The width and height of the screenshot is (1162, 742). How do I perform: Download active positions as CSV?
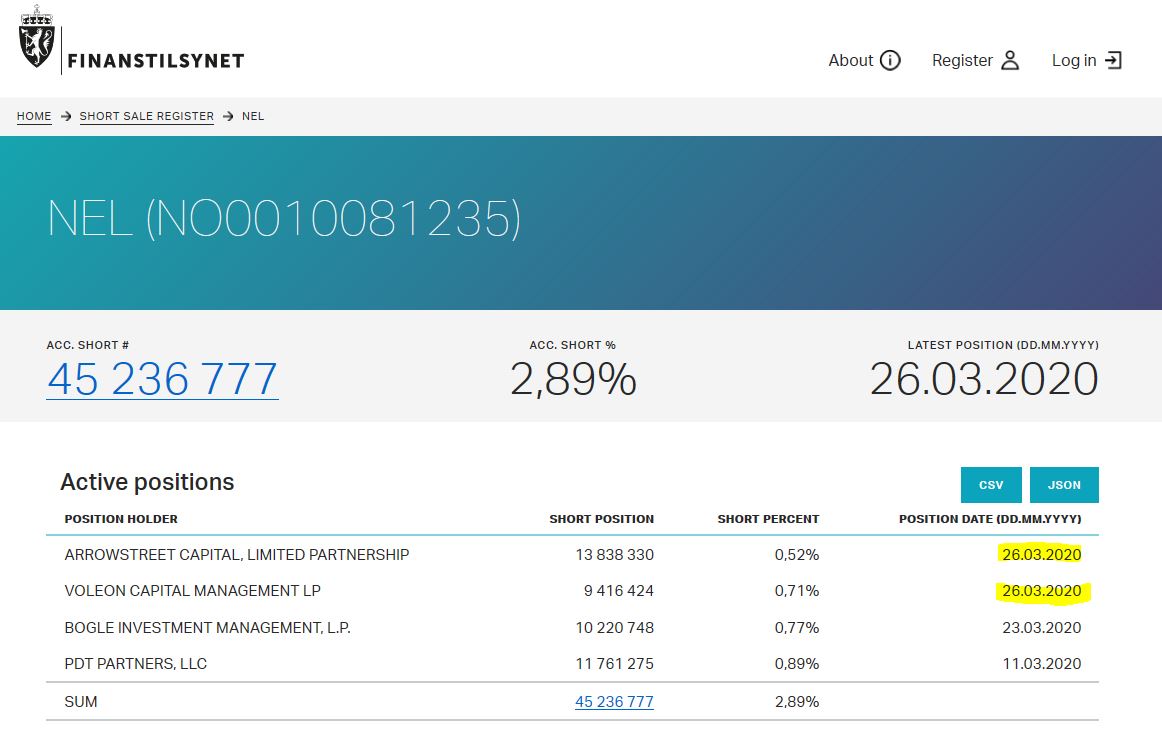pyautogui.click(x=991, y=485)
